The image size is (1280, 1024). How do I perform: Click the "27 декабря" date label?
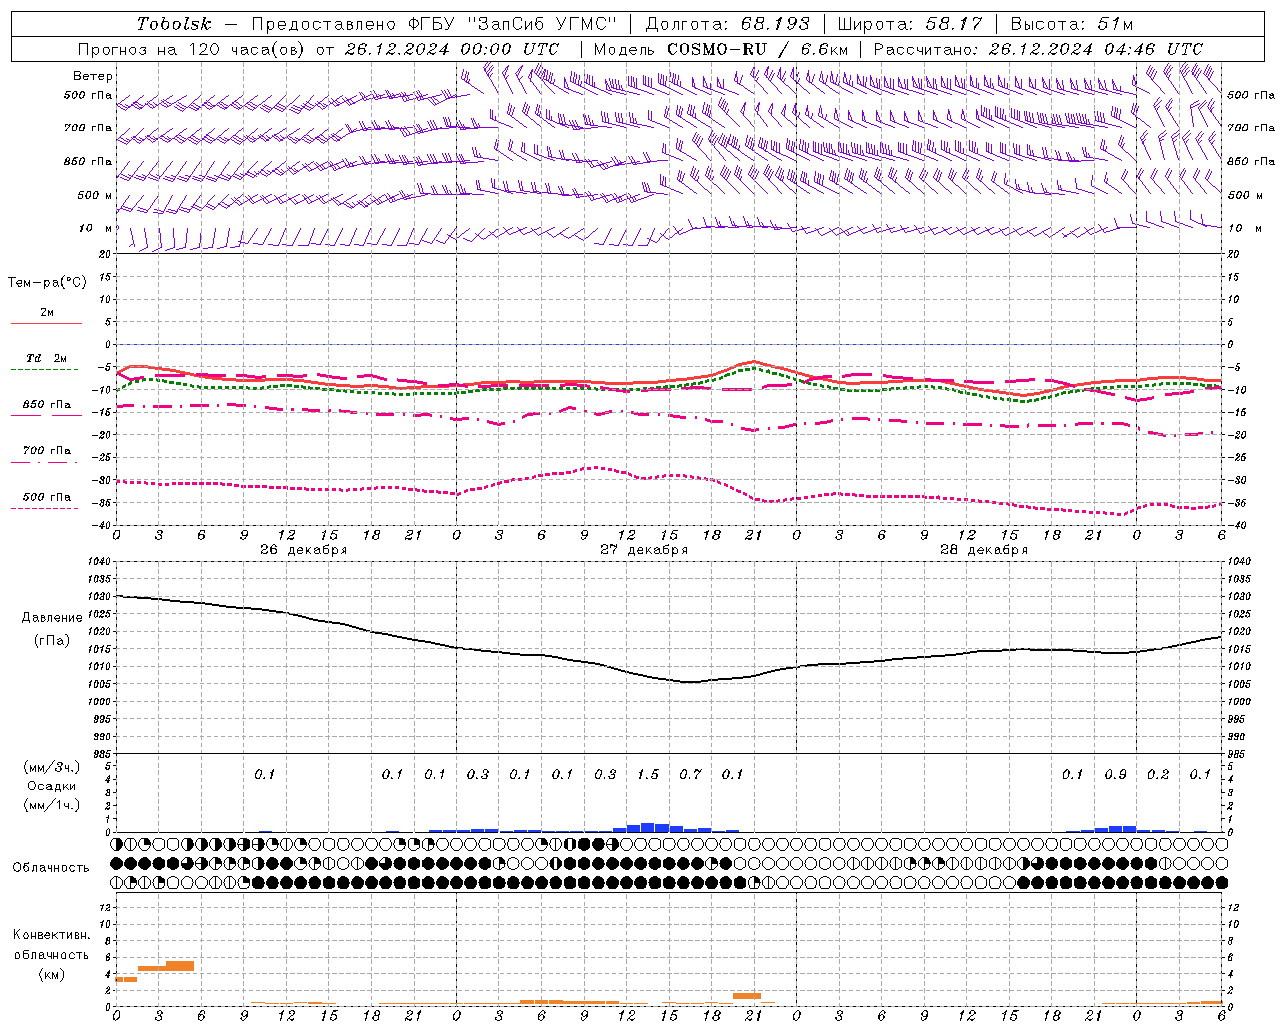click(x=644, y=550)
